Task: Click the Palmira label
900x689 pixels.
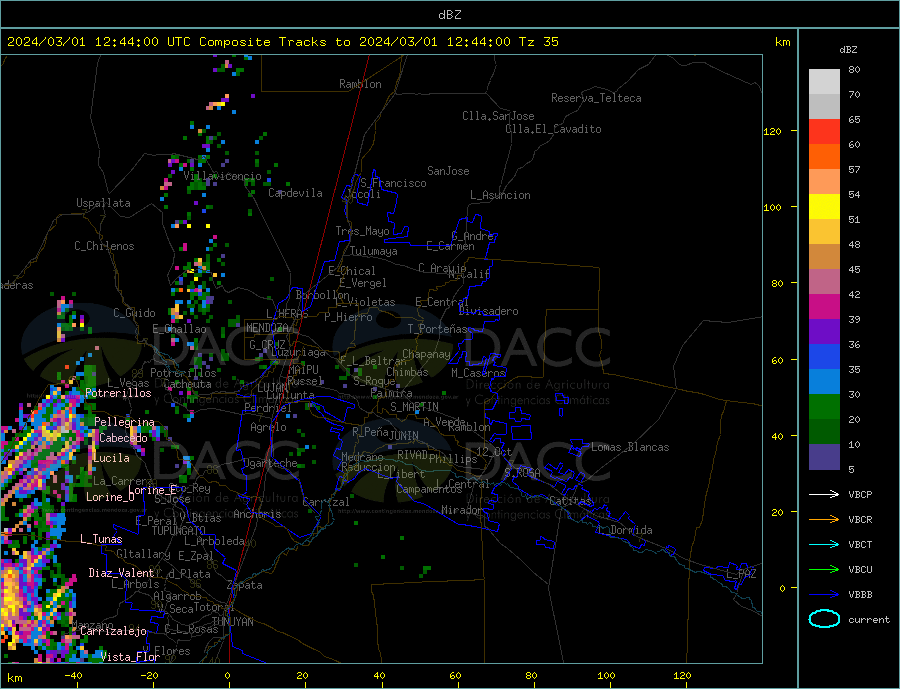Action: click(391, 393)
